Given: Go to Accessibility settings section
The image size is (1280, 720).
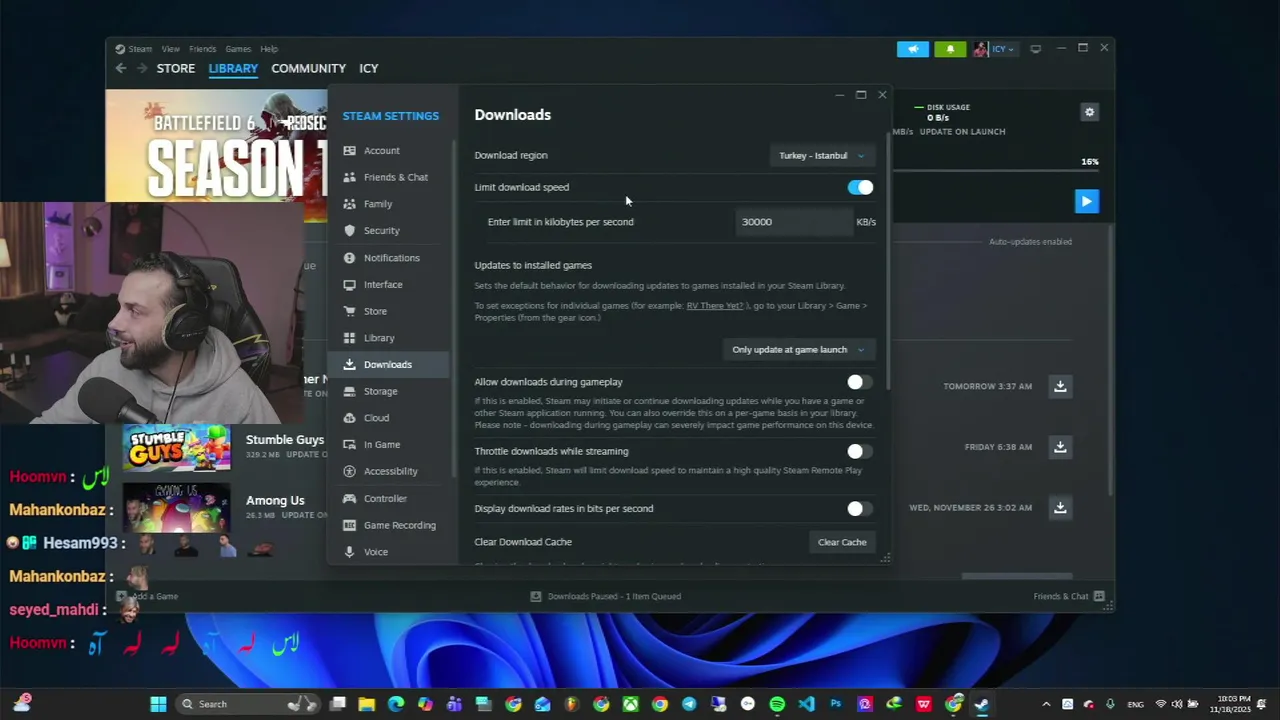Looking at the screenshot, I should point(389,471).
